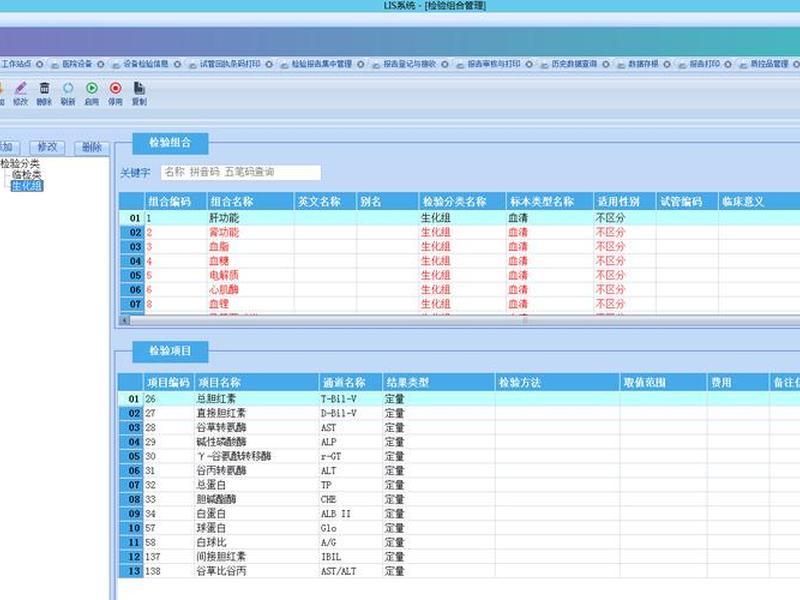800x600 pixels.
Task: Select the 临检类 tree node
Action: click(27, 174)
